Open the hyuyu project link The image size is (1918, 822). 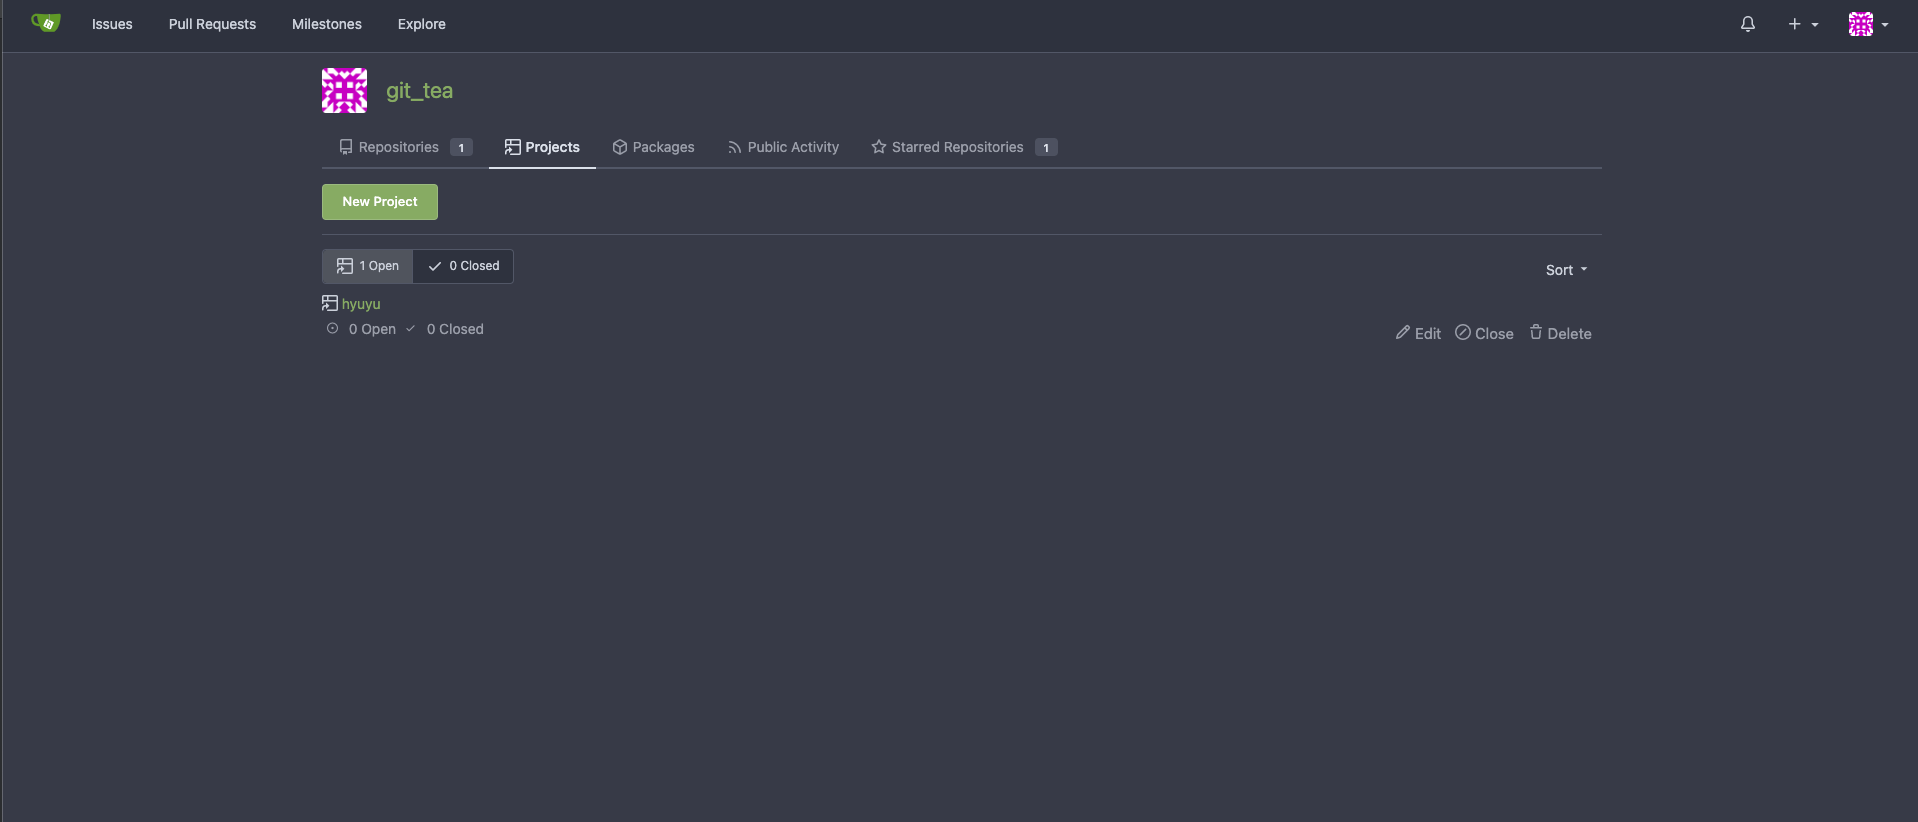(x=361, y=304)
